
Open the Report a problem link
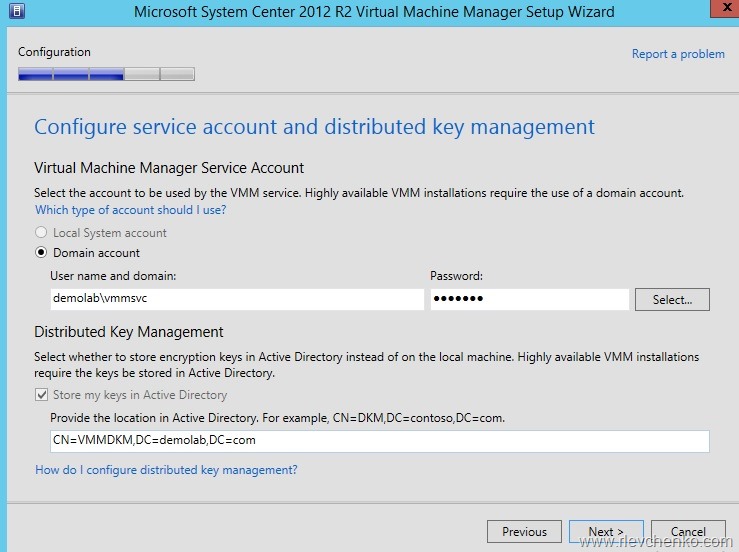[x=677, y=54]
